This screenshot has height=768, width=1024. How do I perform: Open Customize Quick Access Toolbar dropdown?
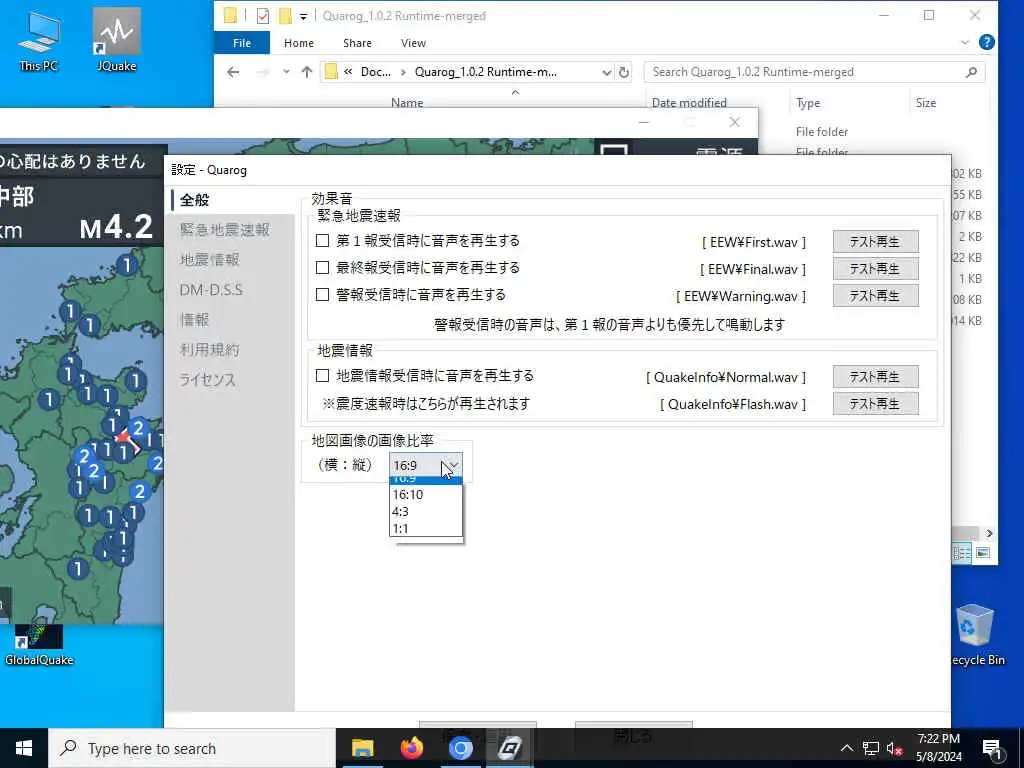[304, 16]
